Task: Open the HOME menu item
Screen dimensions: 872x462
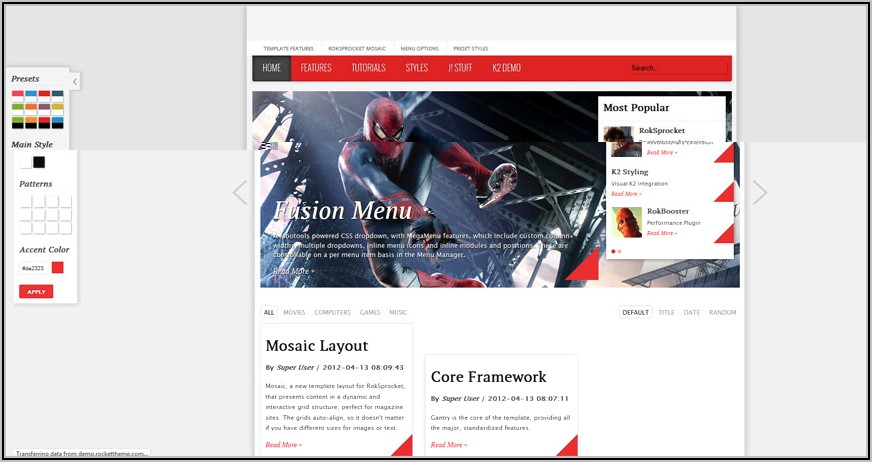Action: click(271, 68)
